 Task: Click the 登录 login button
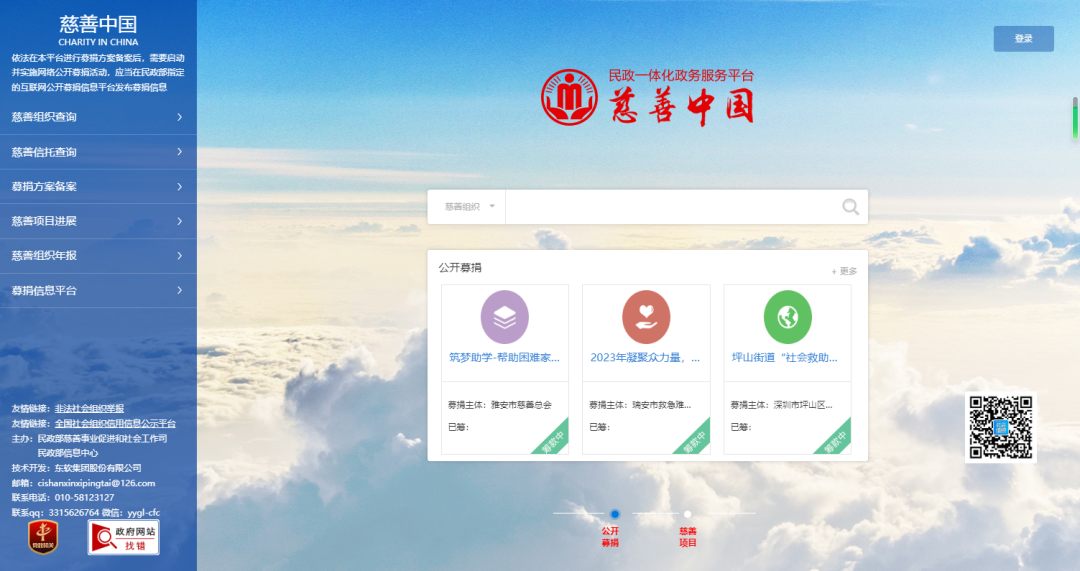pos(1024,39)
